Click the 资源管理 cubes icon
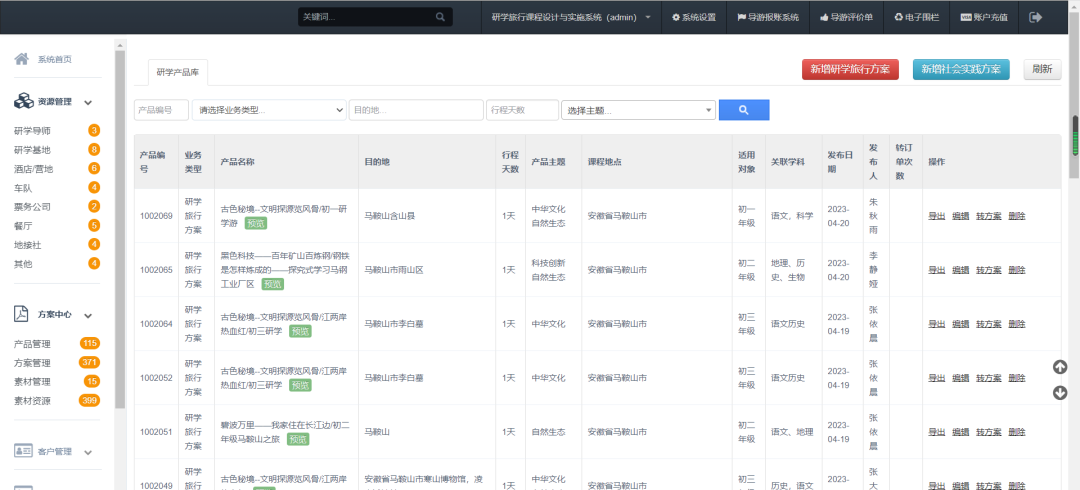 pyautogui.click(x=23, y=101)
